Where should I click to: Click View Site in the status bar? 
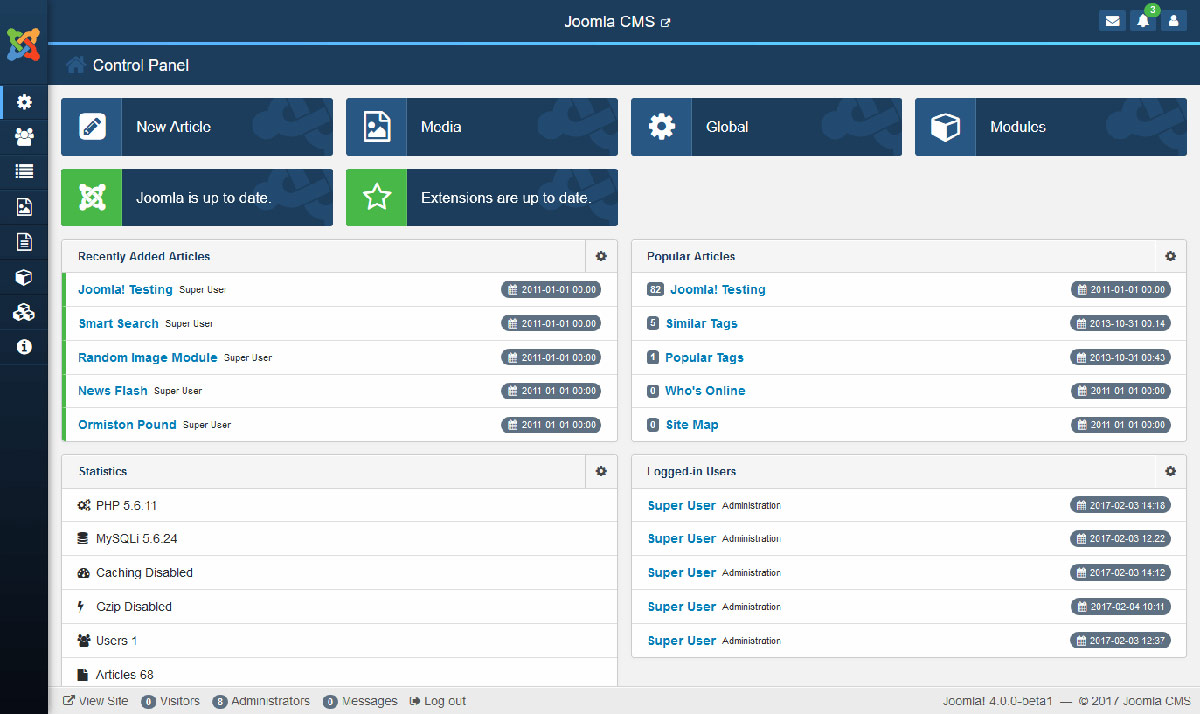(96, 701)
